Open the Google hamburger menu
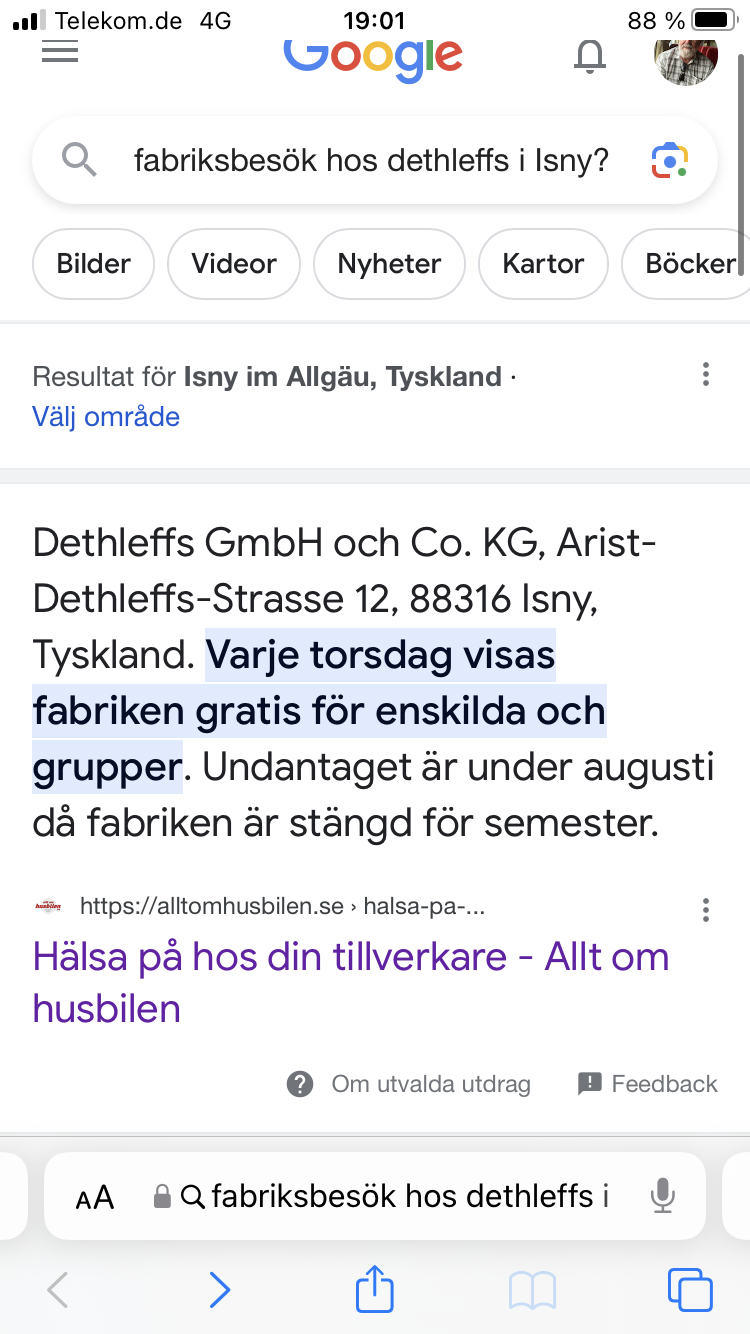The image size is (750, 1334). 60,52
